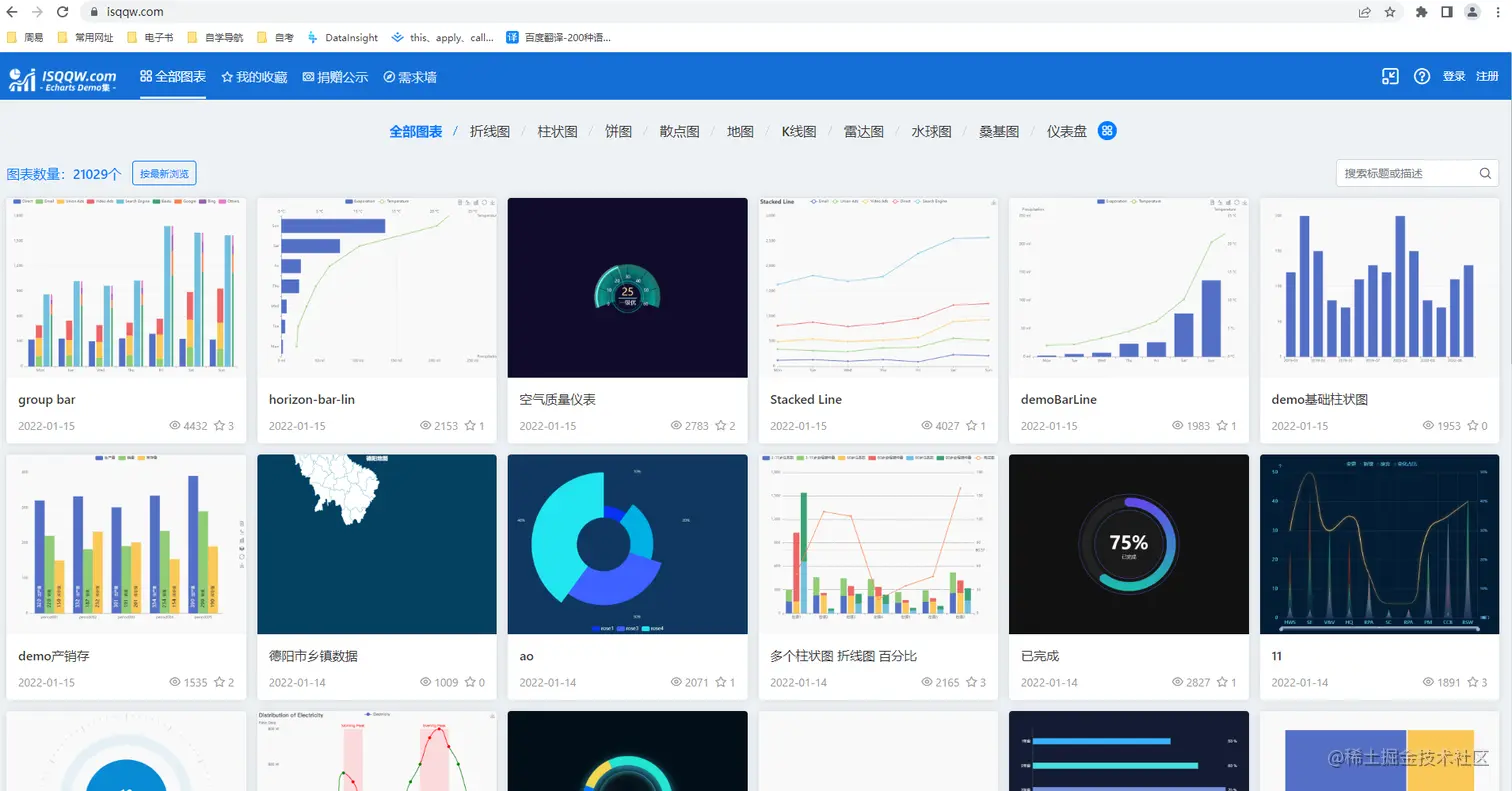The width and height of the screenshot is (1512, 791).
Task: Filter by 地图 category
Action: [740, 131]
